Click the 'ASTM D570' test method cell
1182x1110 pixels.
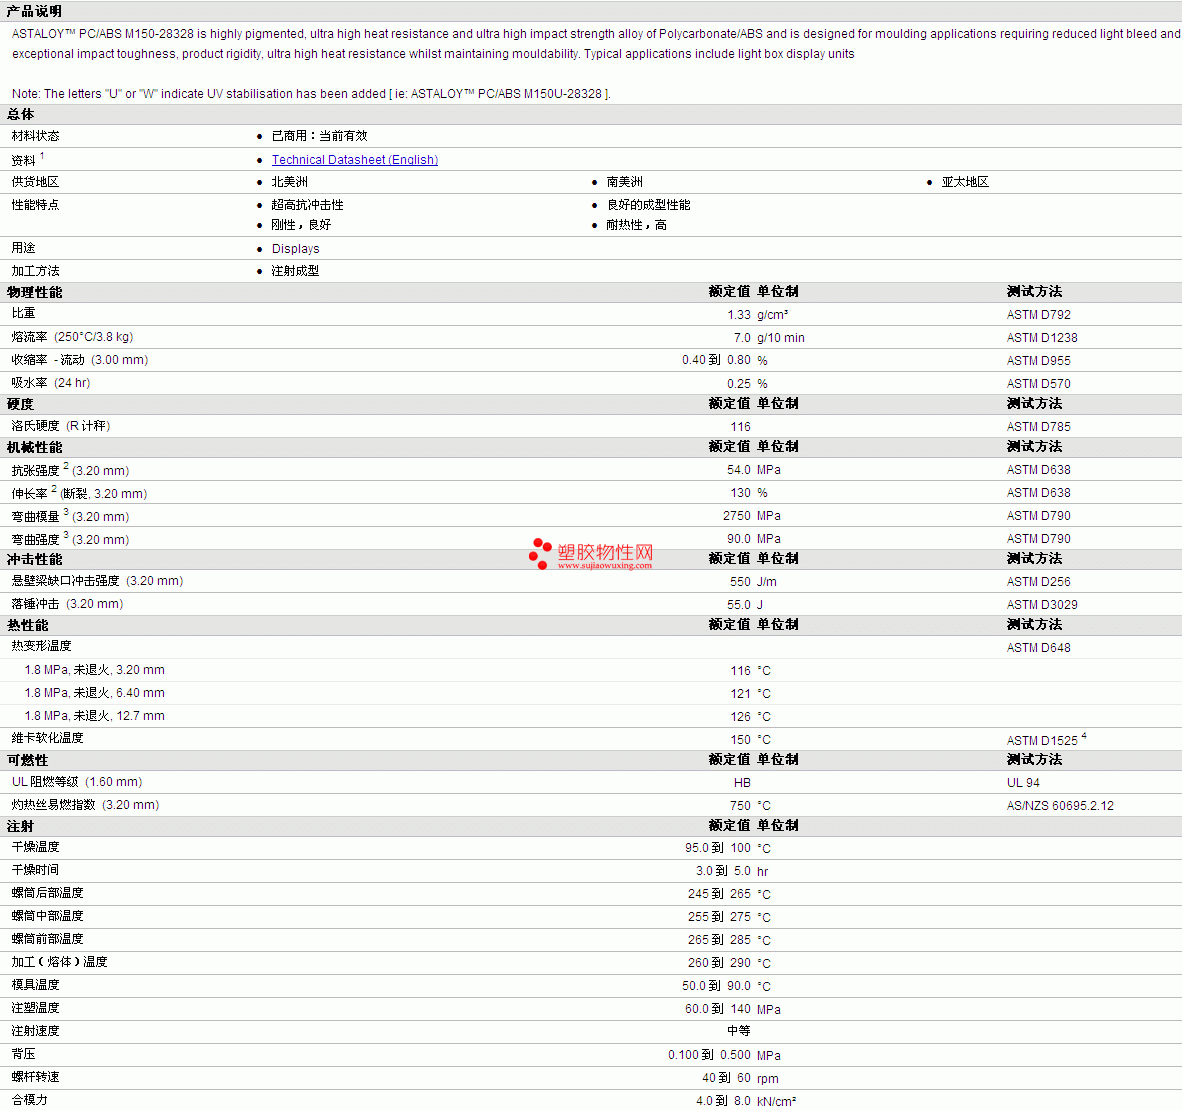pos(1038,384)
